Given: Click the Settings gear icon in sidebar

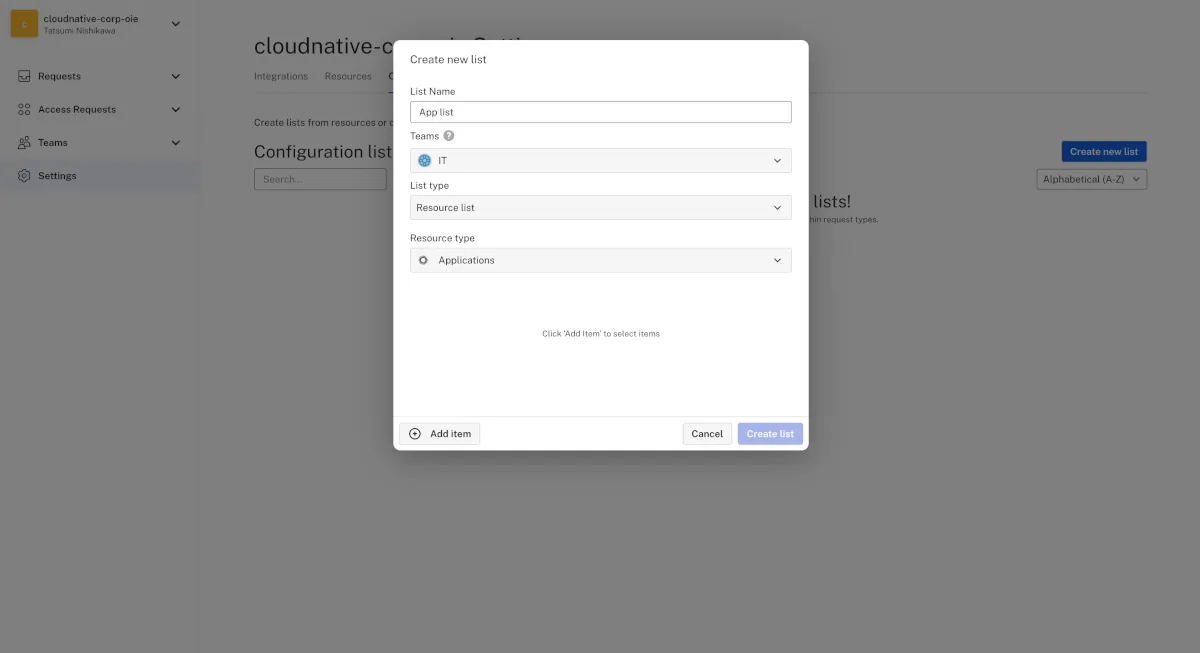Looking at the screenshot, I should (24, 175).
